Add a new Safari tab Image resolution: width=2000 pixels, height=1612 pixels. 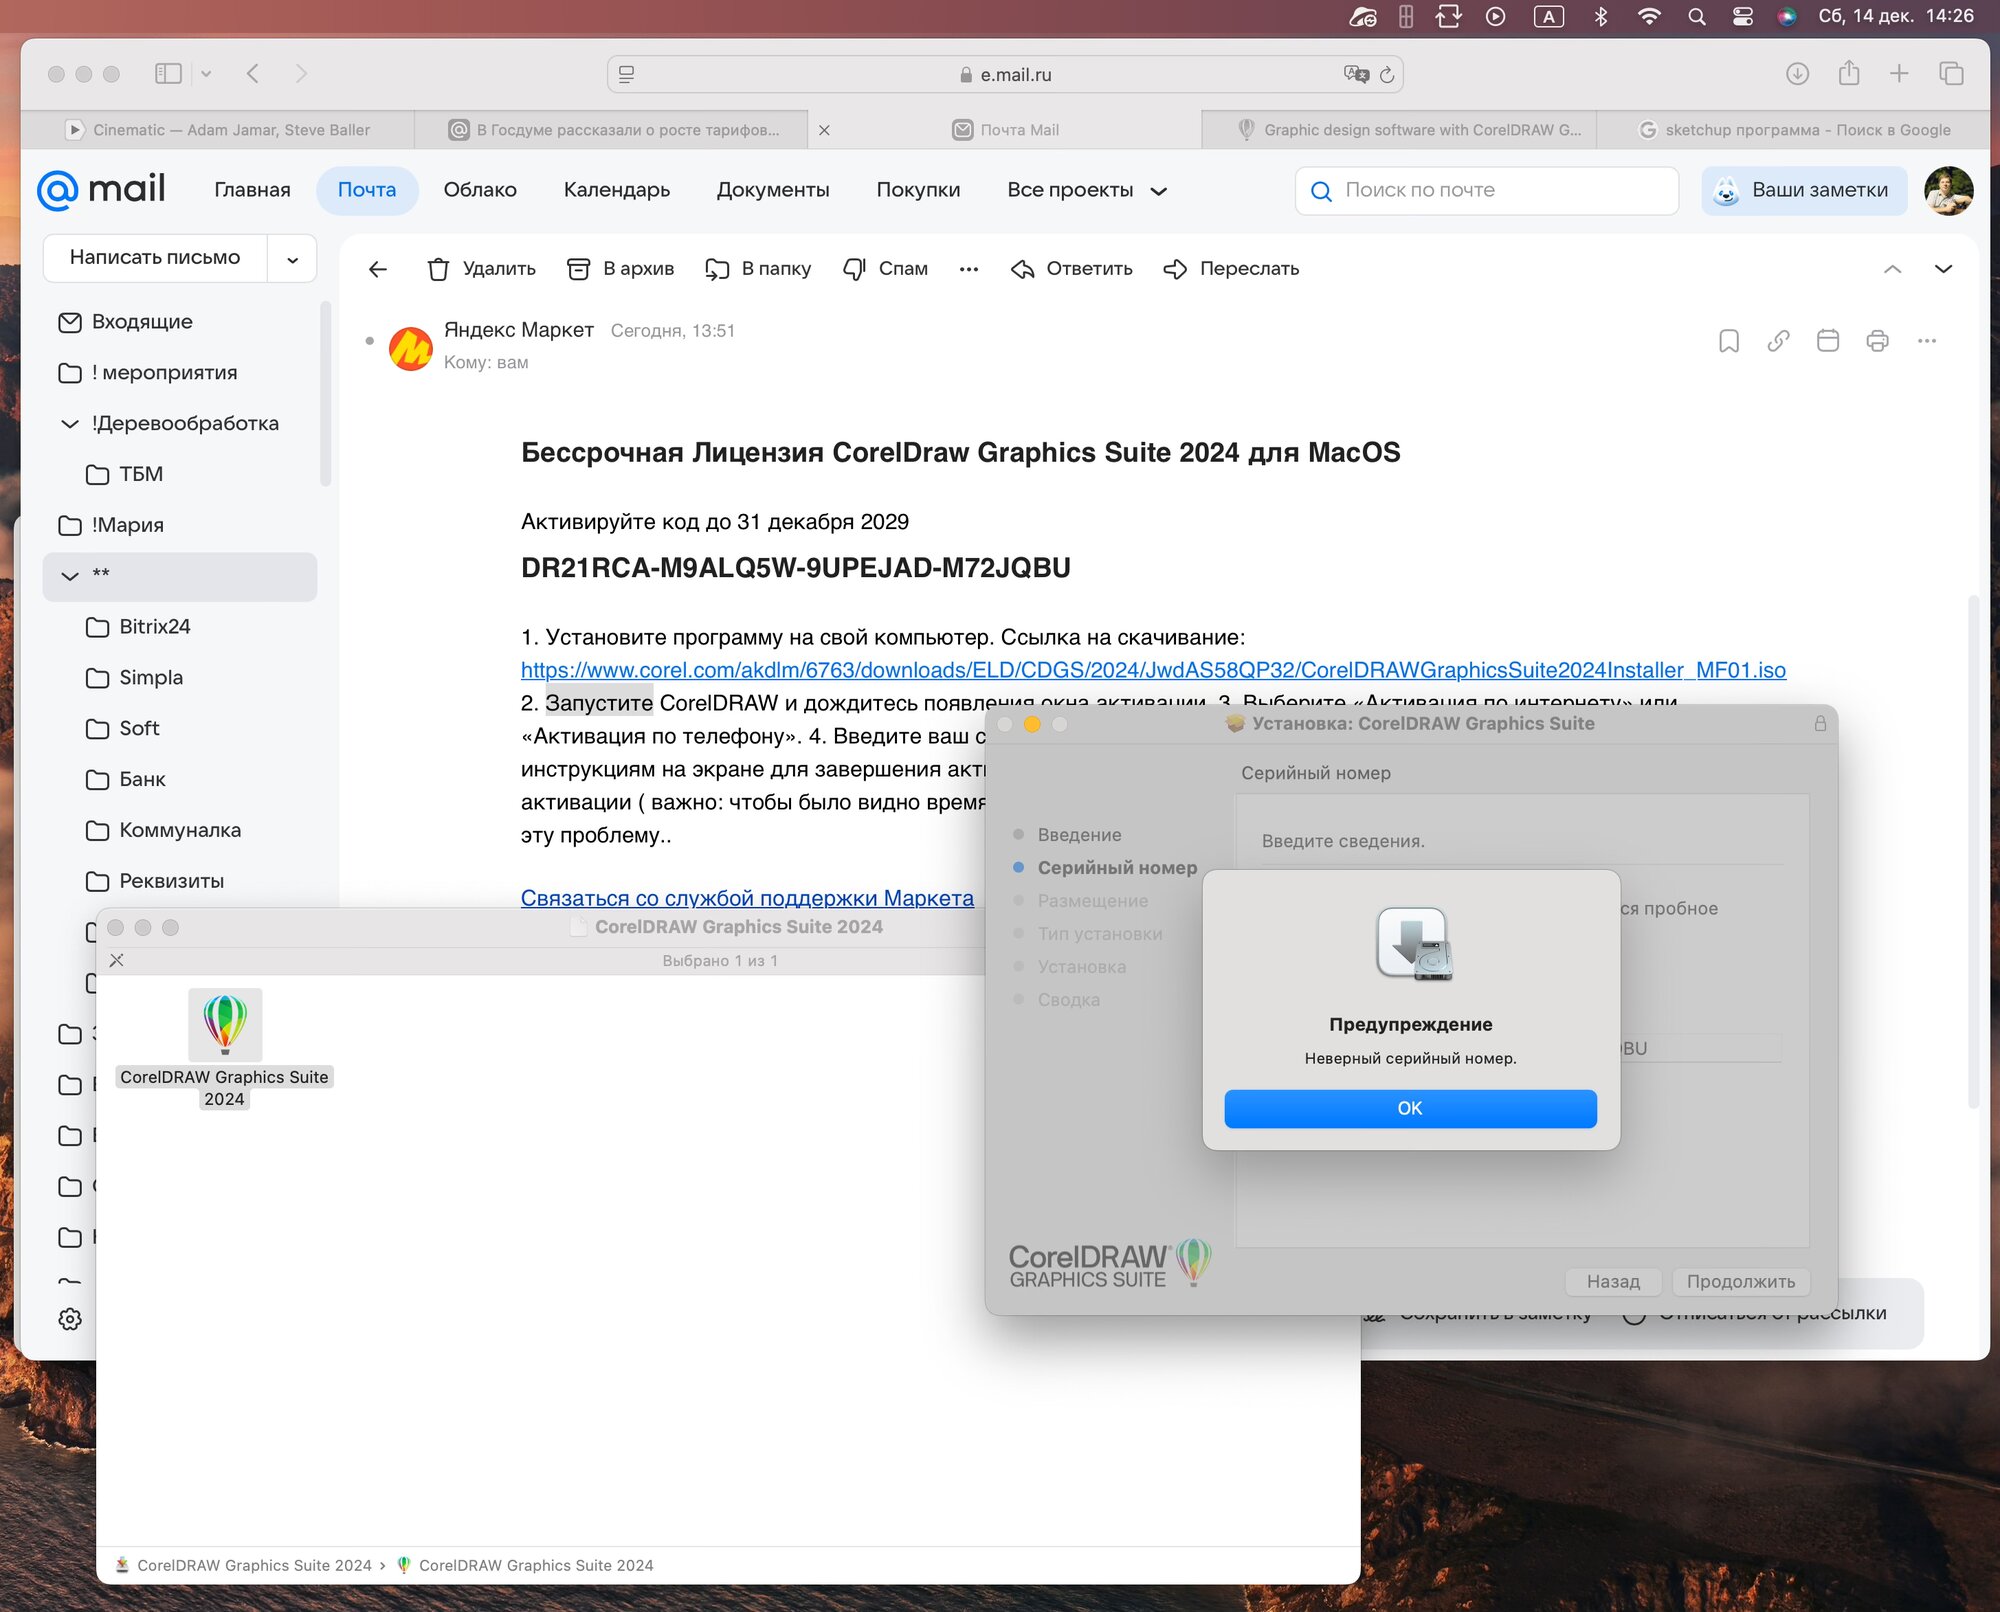[x=1899, y=73]
